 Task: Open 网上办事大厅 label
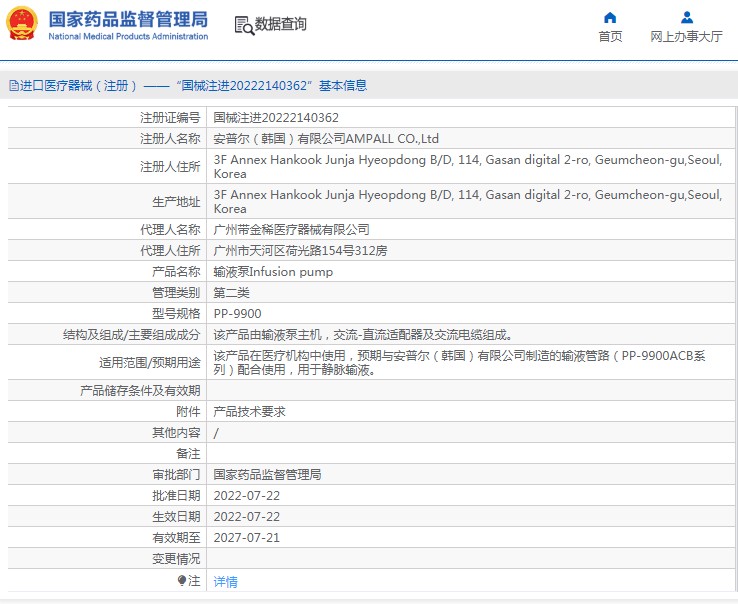click(686, 36)
